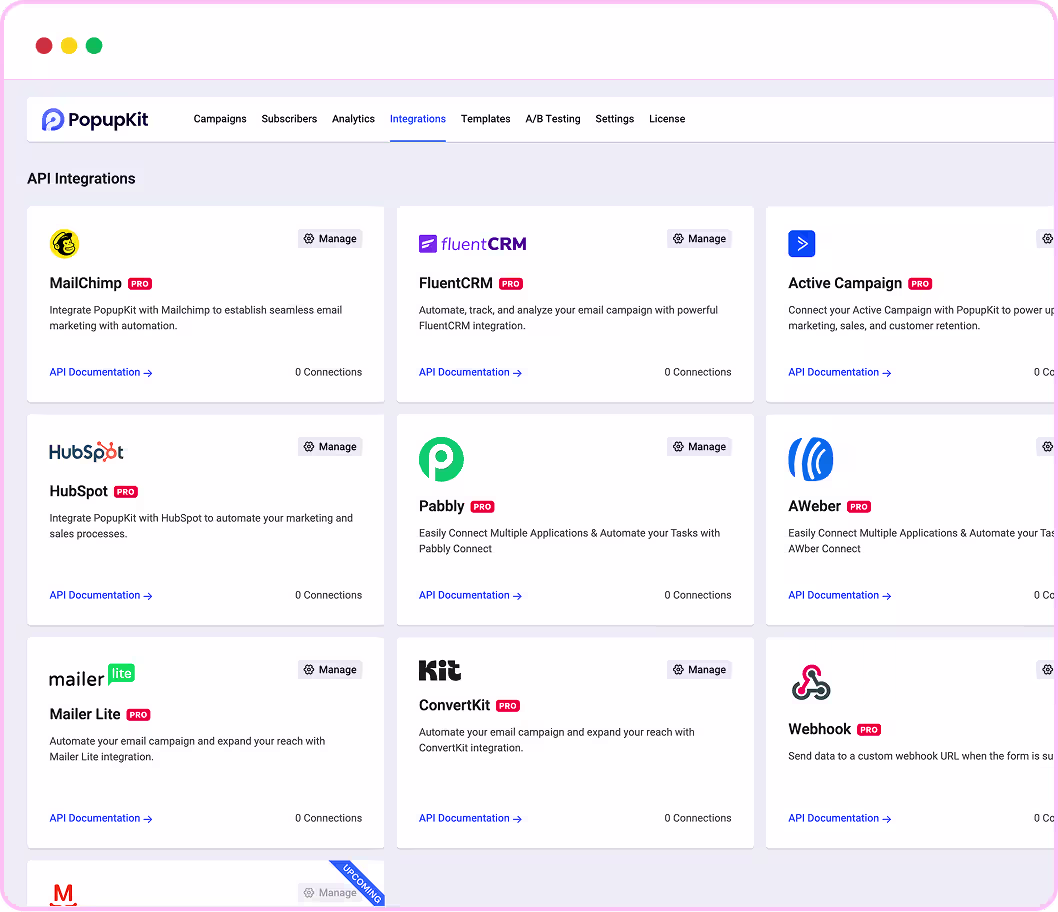1058x912 pixels.
Task: Switch to the Analytics tab
Action: (x=353, y=119)
